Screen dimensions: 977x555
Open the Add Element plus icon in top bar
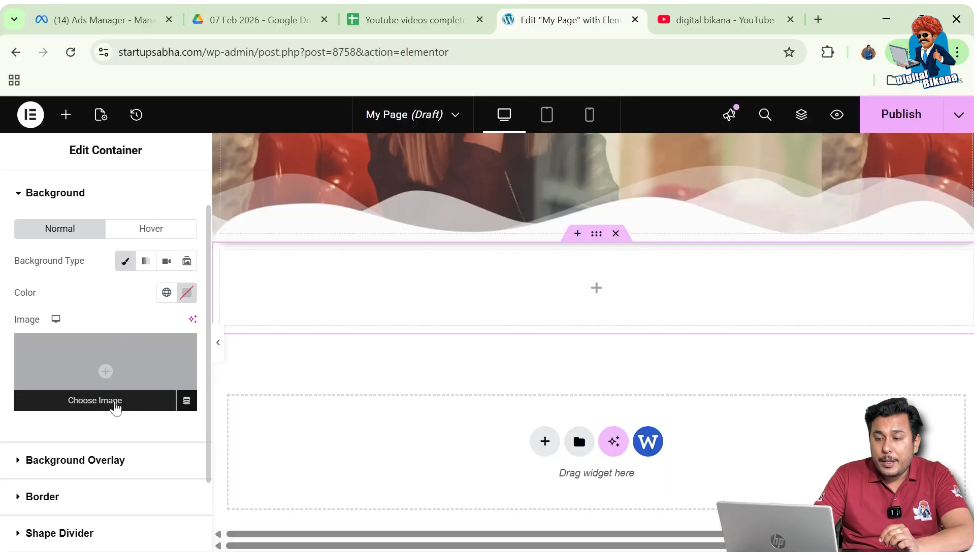[66, 115]
